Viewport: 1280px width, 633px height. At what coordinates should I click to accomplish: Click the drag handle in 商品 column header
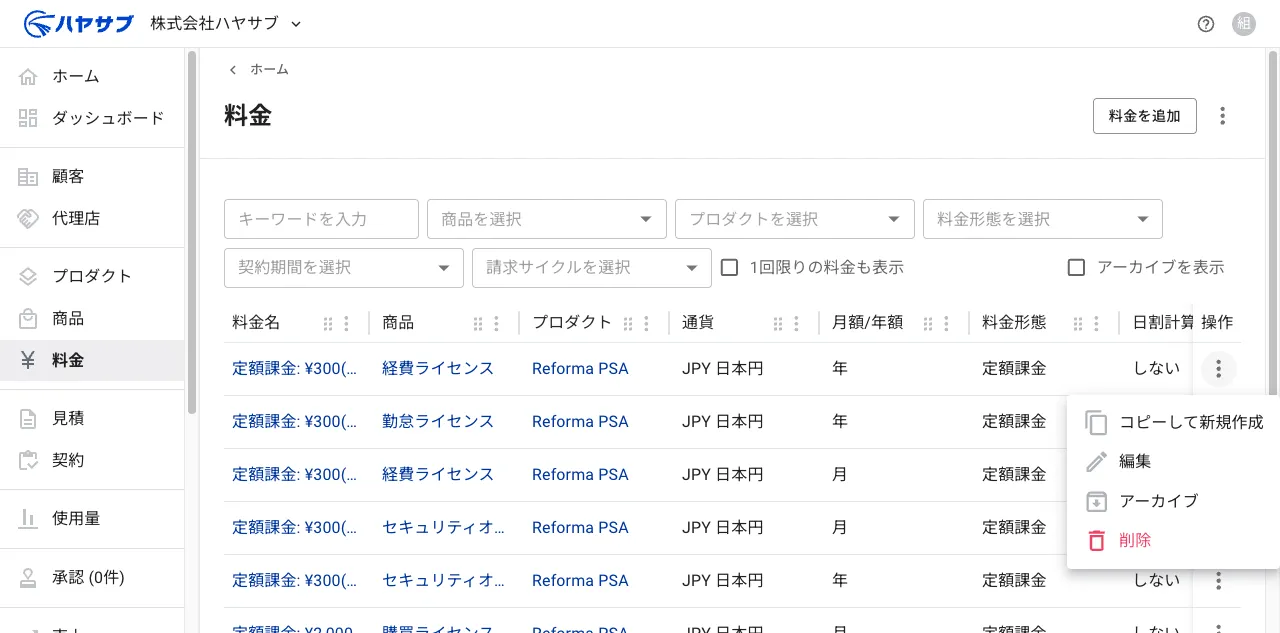coord(478,324)
